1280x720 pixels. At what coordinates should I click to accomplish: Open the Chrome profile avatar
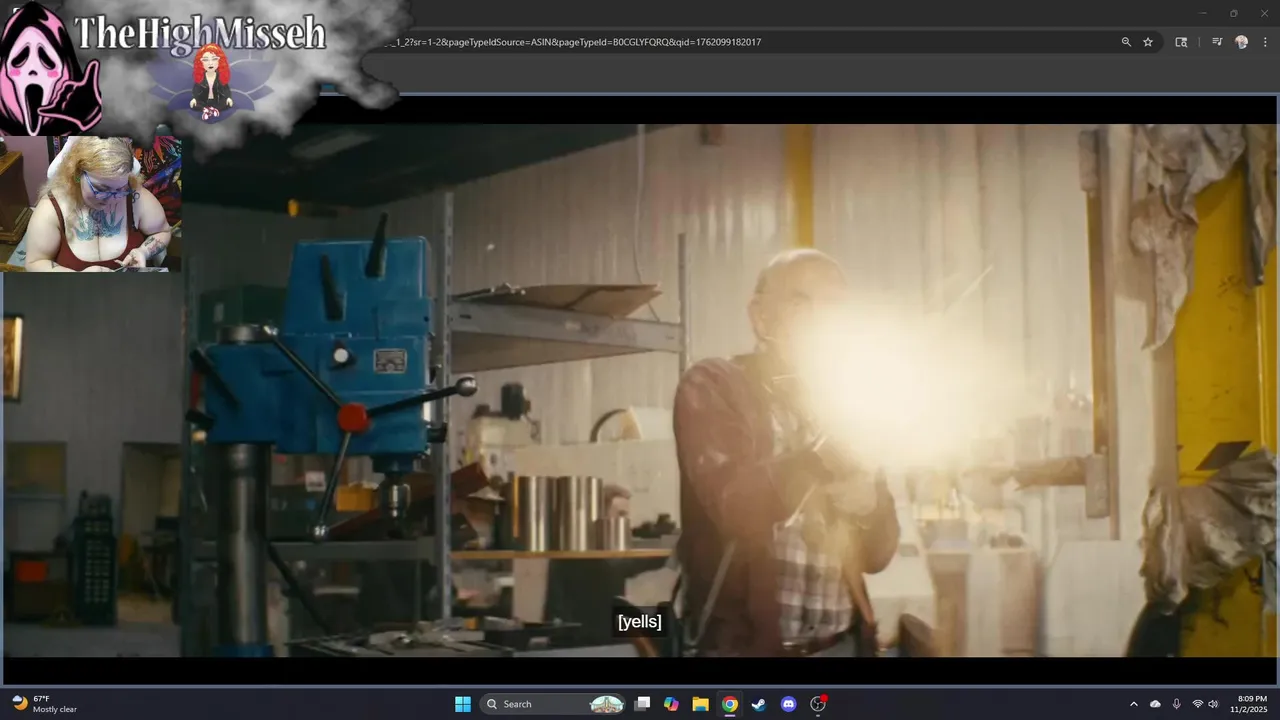(x=1242, y=42)
